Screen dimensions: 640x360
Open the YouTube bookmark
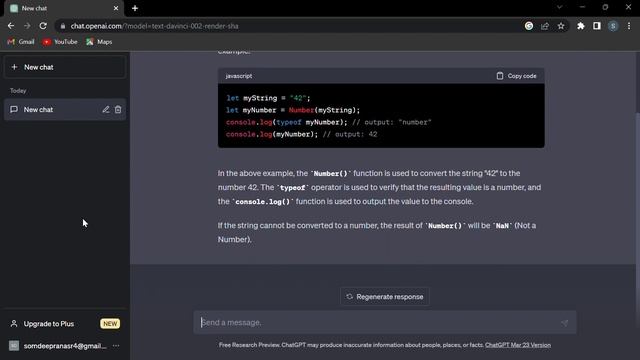tap(60, 42)
